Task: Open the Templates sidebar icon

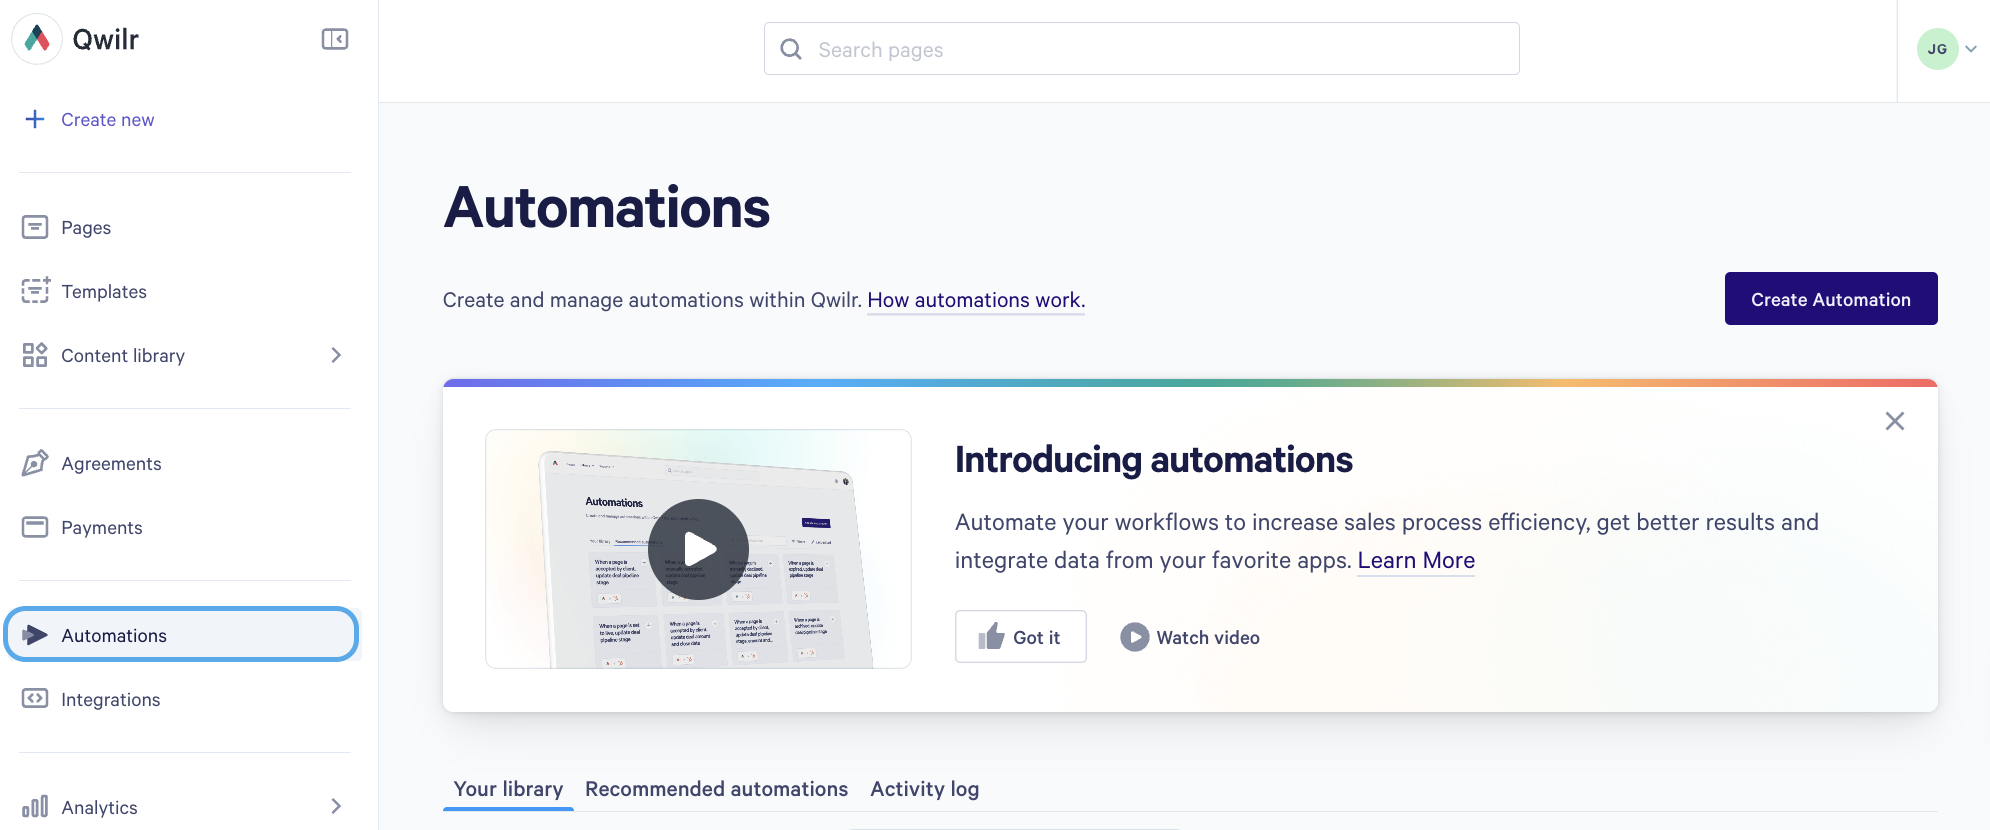Action: 35,291
